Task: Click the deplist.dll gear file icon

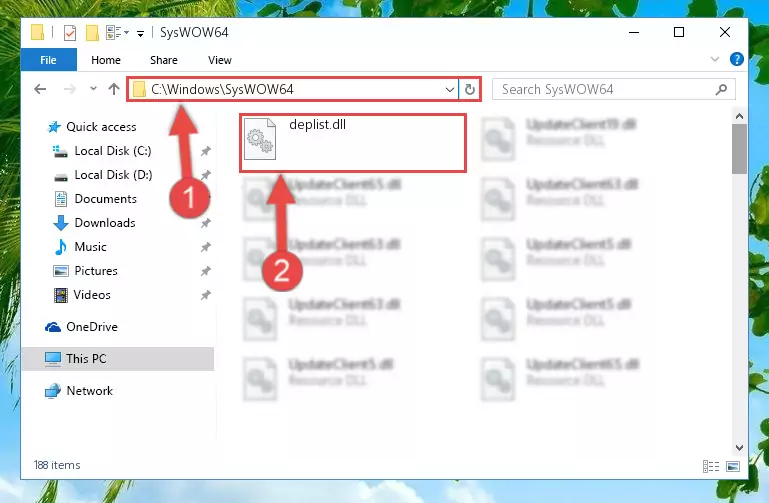Action: pos(260,139)
